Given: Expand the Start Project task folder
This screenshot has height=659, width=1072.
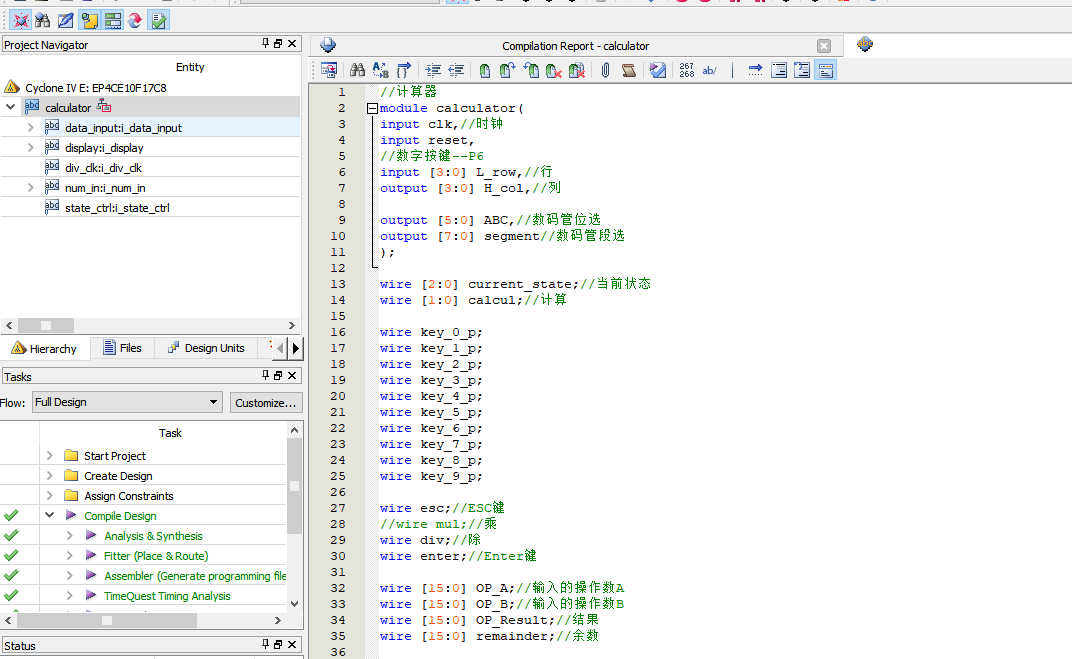Looking at the screenshot, I should click(x=49, y=455).
